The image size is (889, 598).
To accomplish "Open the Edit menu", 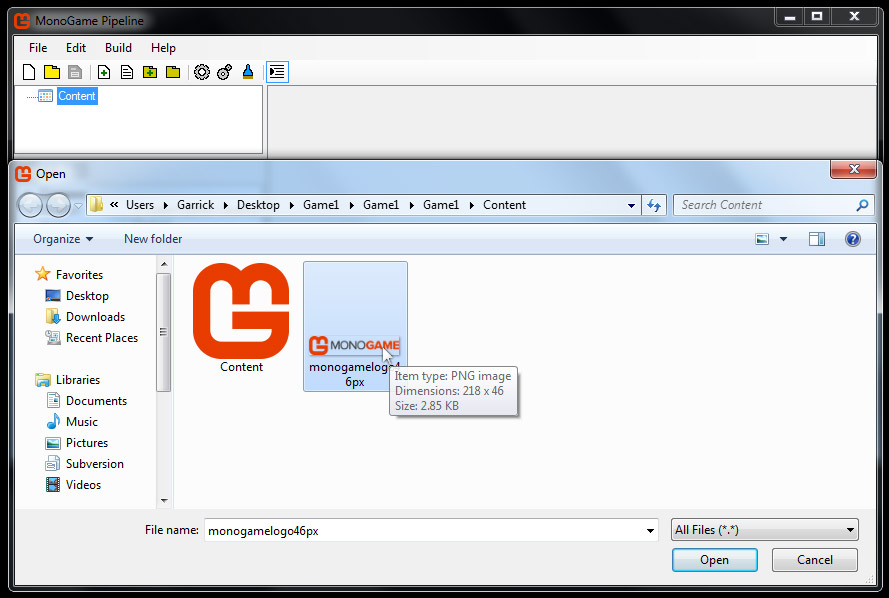I will (x=76, y=48).
